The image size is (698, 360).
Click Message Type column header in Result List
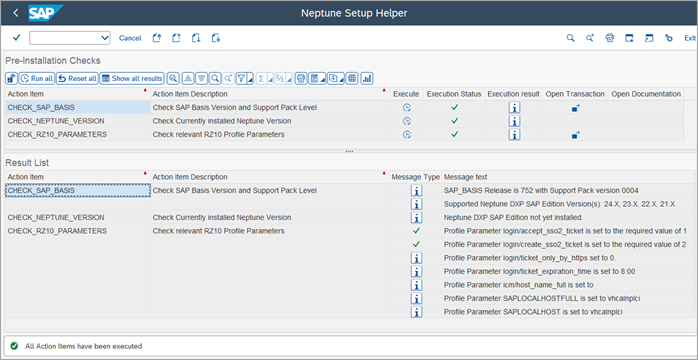click(x=415, y=177)
